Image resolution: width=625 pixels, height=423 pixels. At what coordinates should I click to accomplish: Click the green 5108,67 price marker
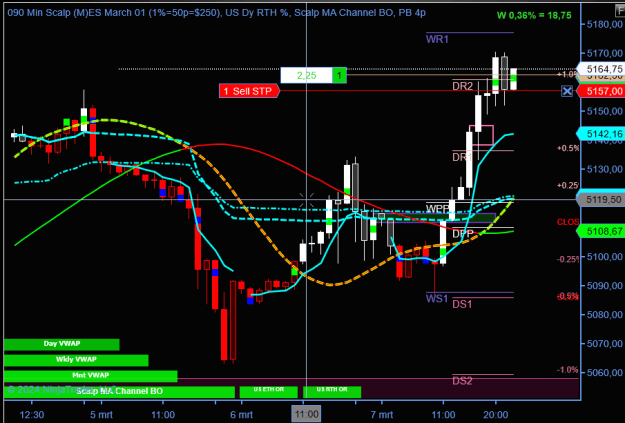coord(601,231)
